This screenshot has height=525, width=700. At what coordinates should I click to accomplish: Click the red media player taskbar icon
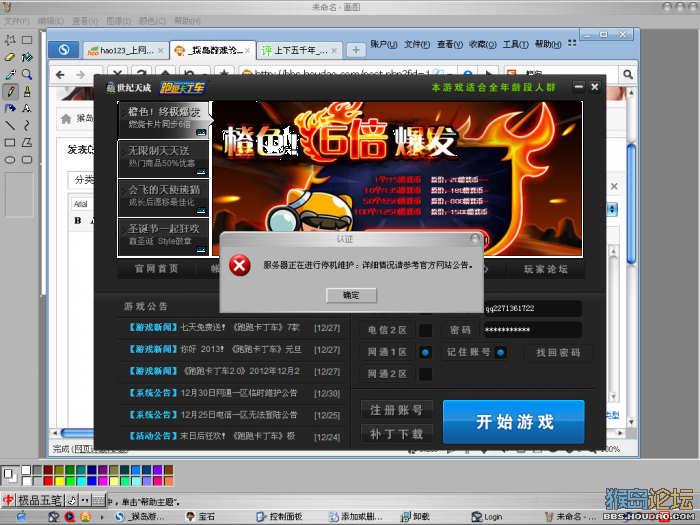pos(70,517)
